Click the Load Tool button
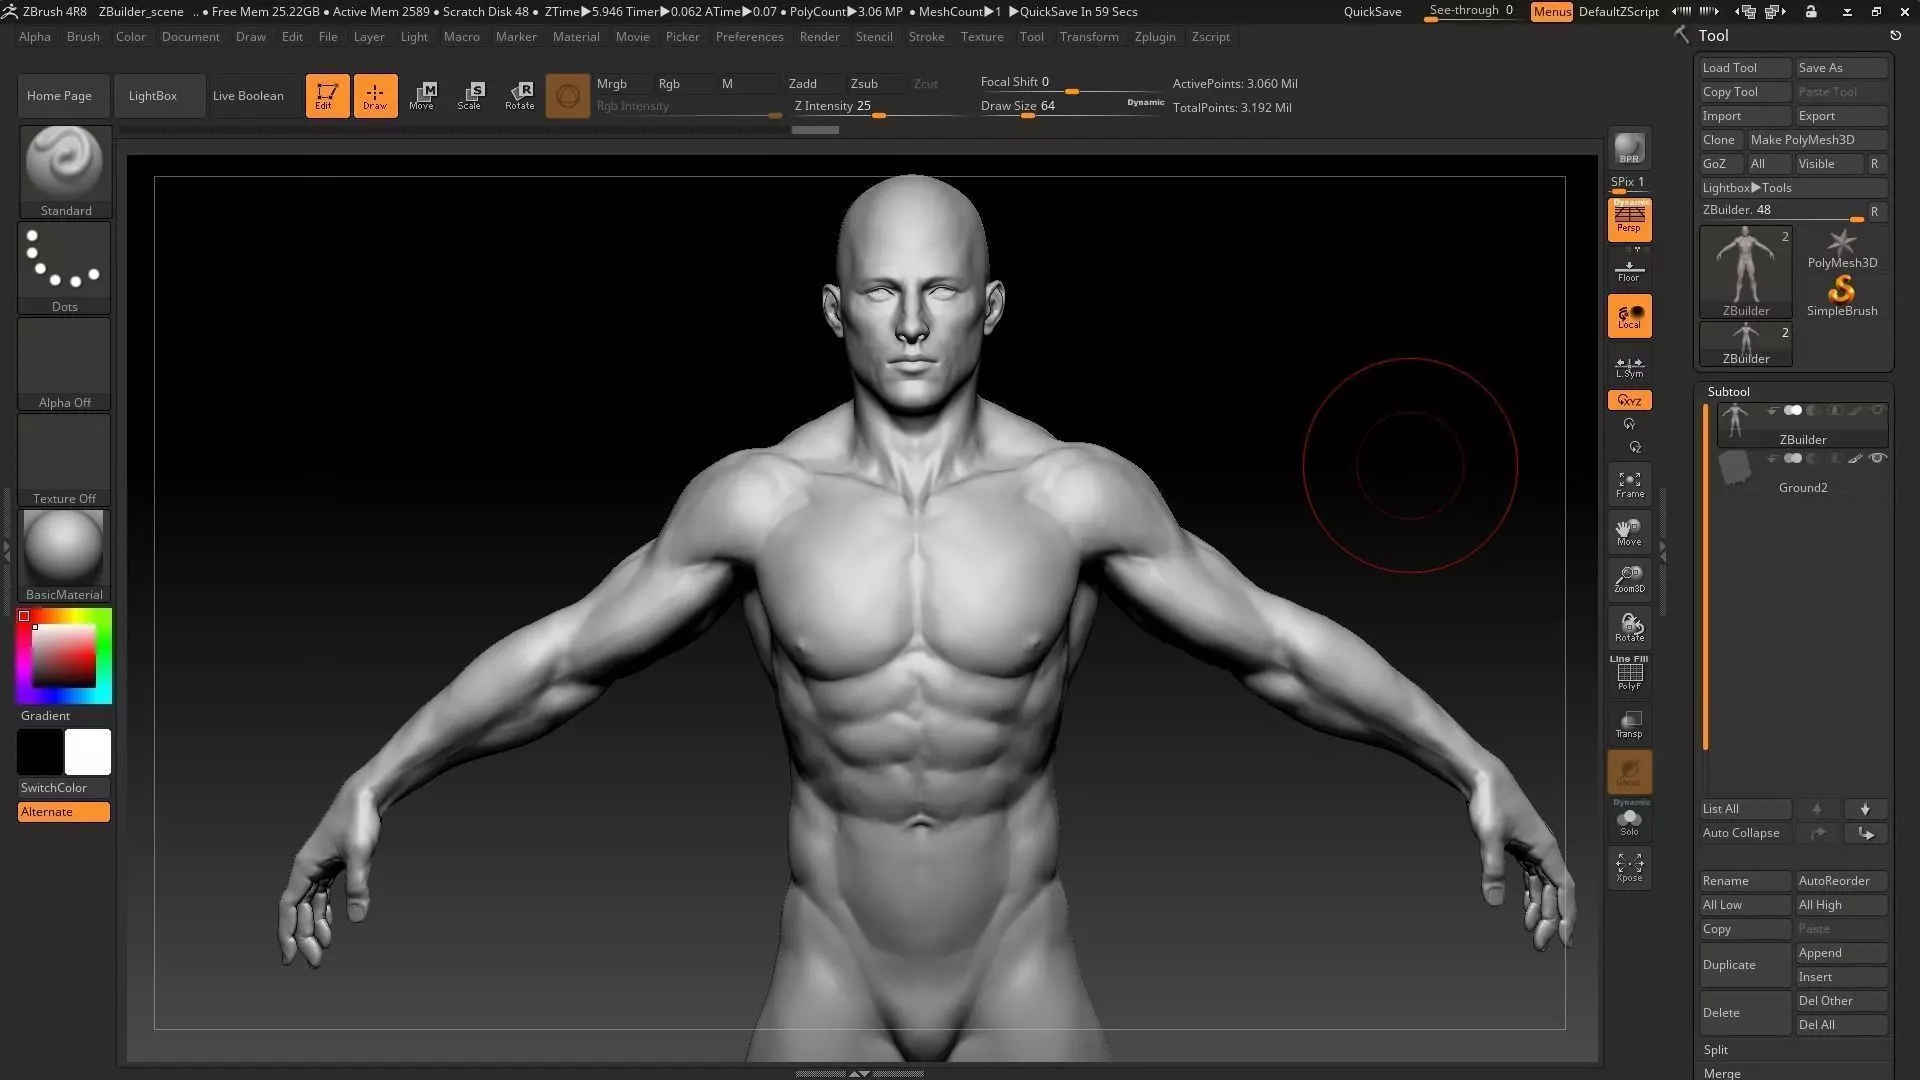Screen dimensions: 1920x1080 [x=1745, y=68]
